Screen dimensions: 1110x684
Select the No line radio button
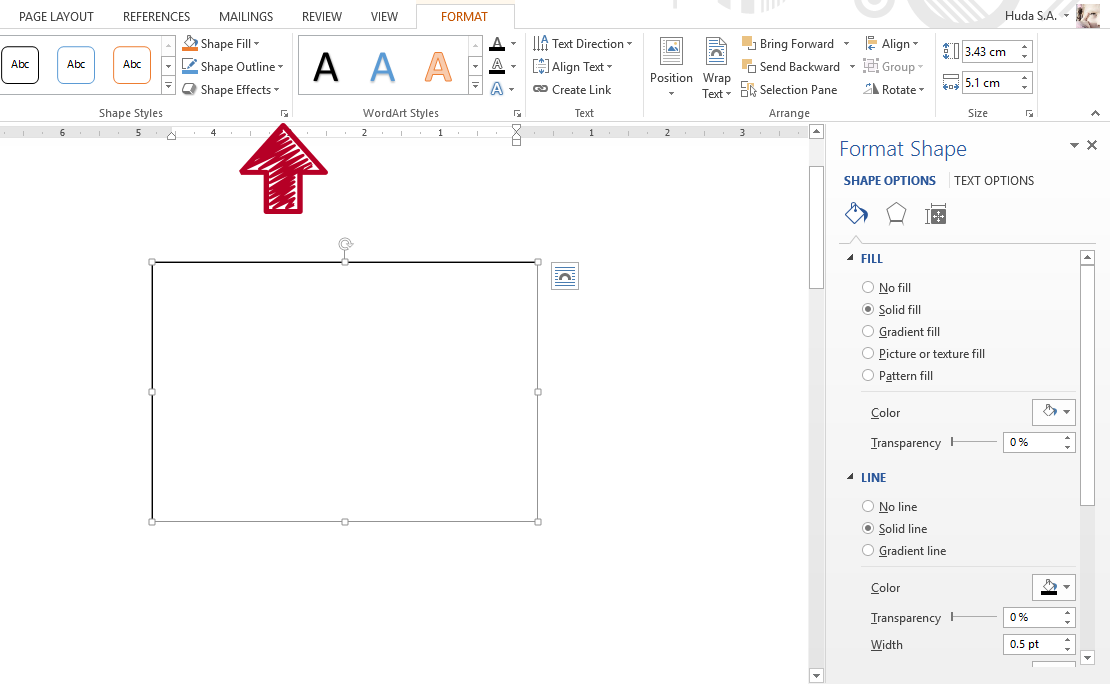(x=868, y=507)
